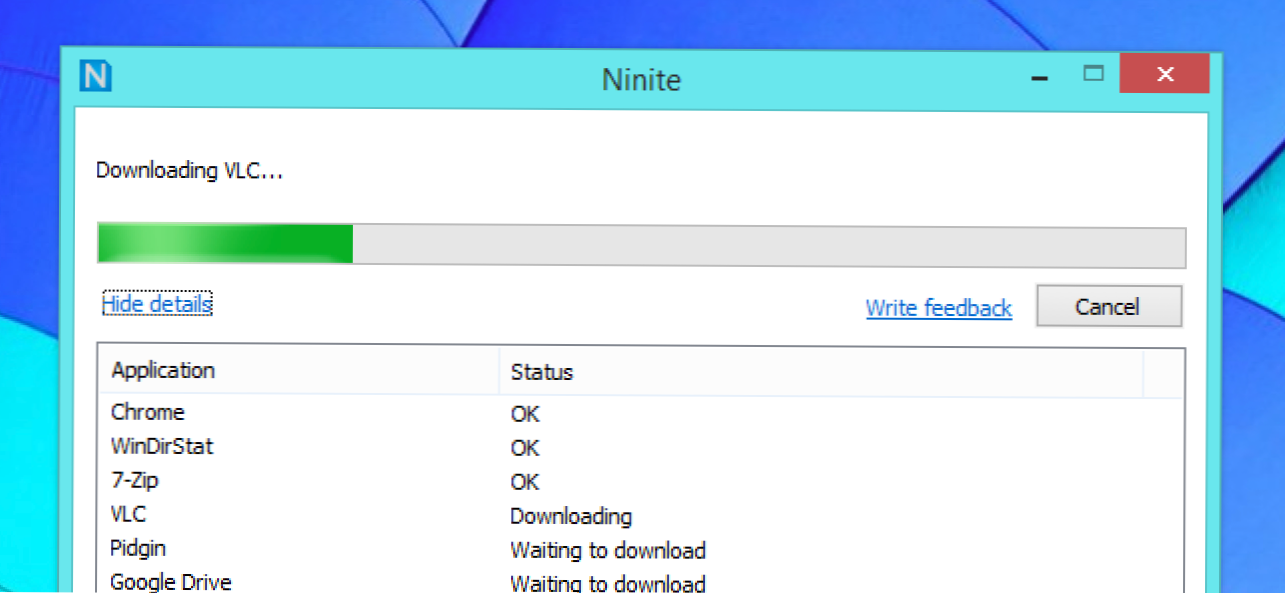Select the Chrome row in application list

click(x=148, y=412)
